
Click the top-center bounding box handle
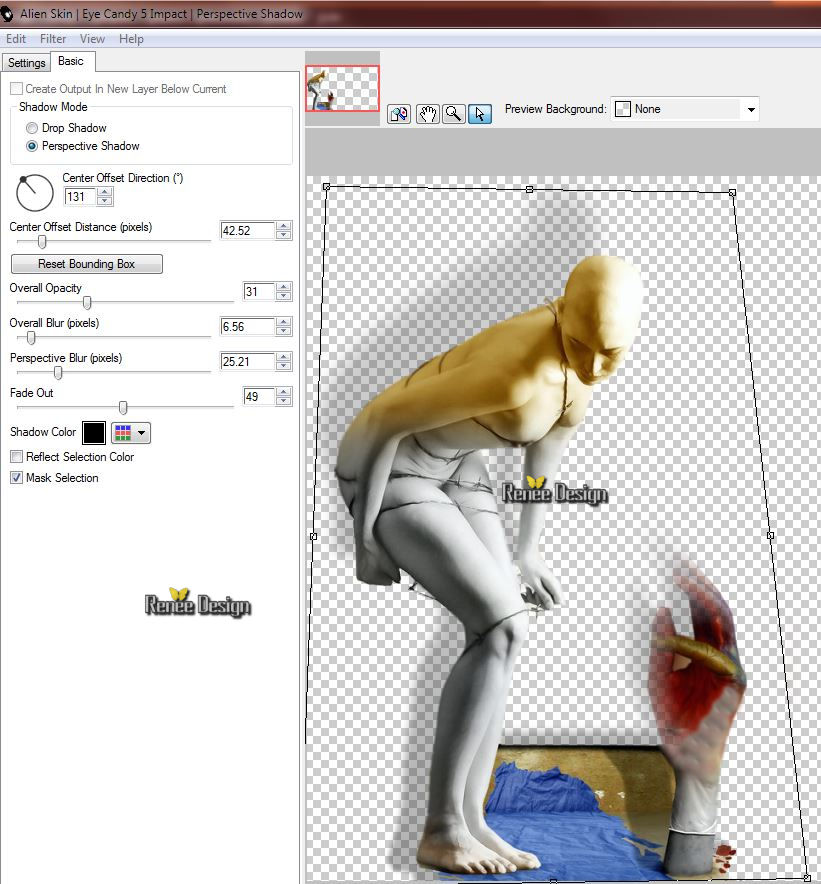[529, 189]
